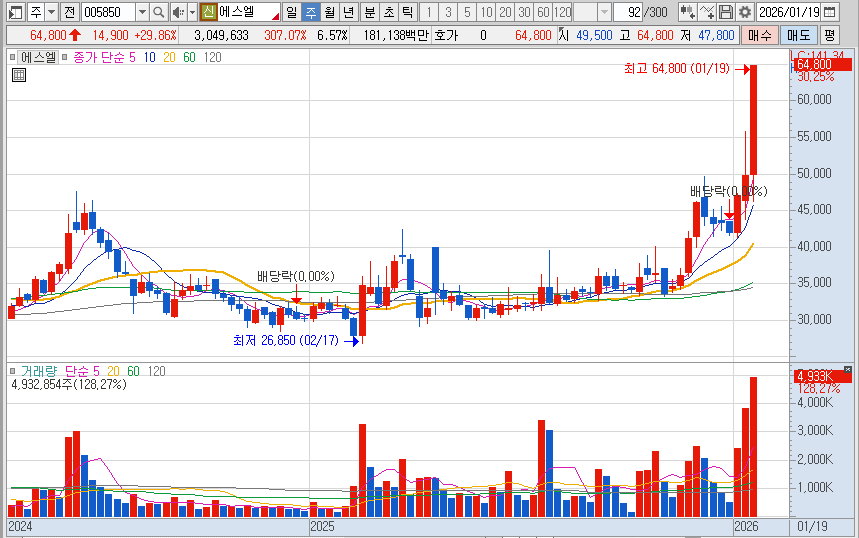
Task: Click the stock search magnifier icon
Action: pyautogui.click(x=158, y=12)
